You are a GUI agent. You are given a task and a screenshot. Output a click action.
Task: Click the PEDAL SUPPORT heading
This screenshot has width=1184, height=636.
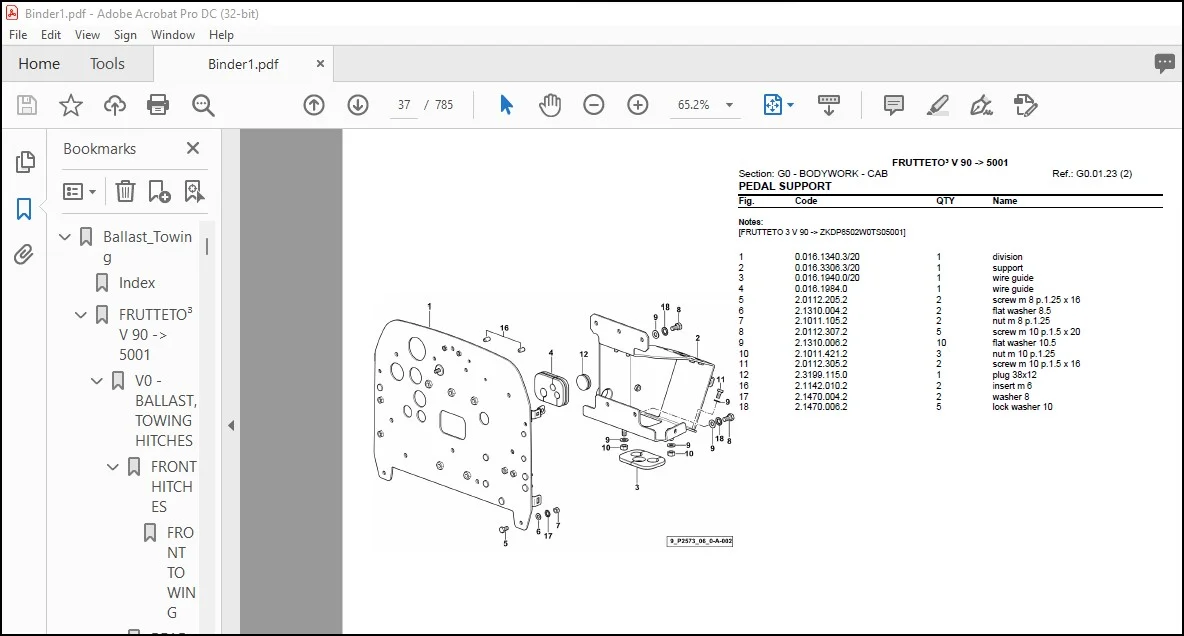785,186
